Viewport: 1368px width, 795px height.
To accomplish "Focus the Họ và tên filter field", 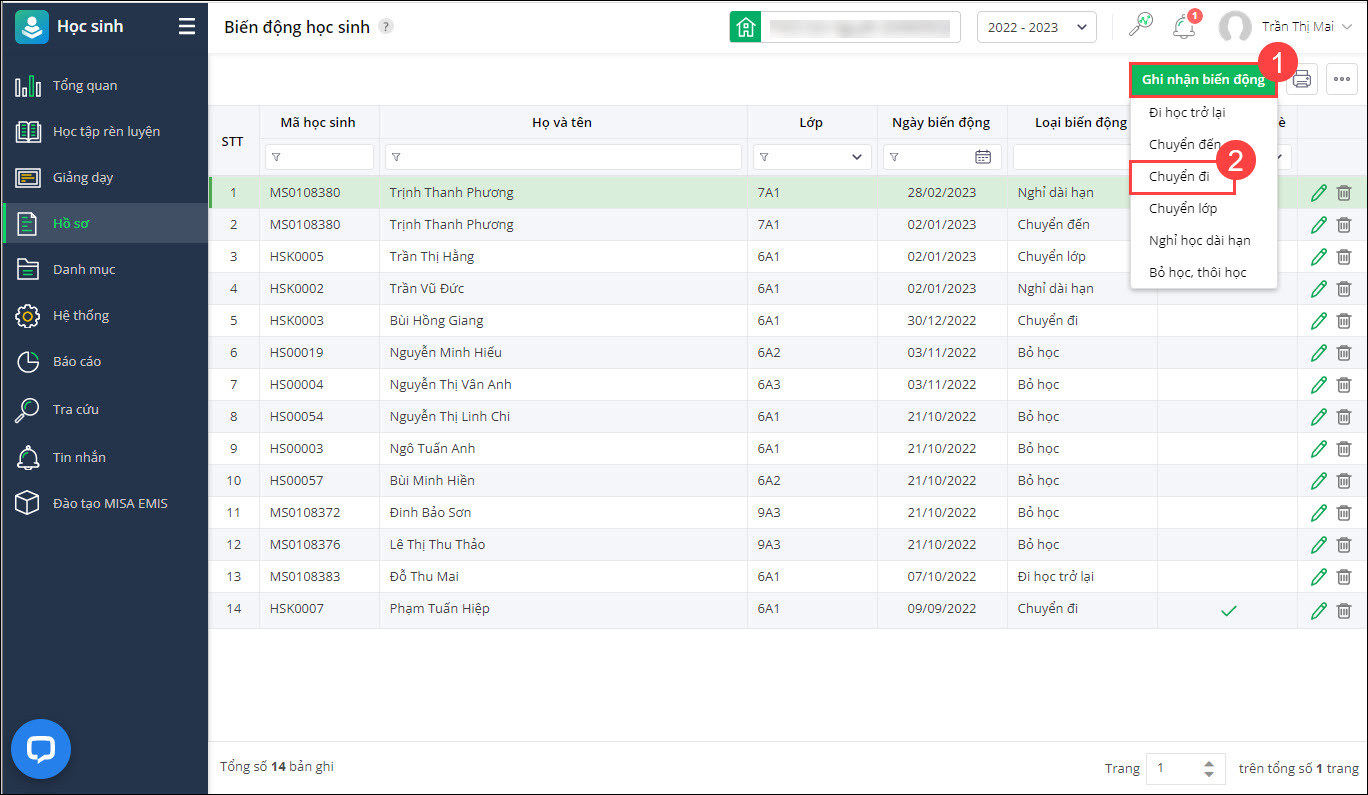I will pos(563,157).
